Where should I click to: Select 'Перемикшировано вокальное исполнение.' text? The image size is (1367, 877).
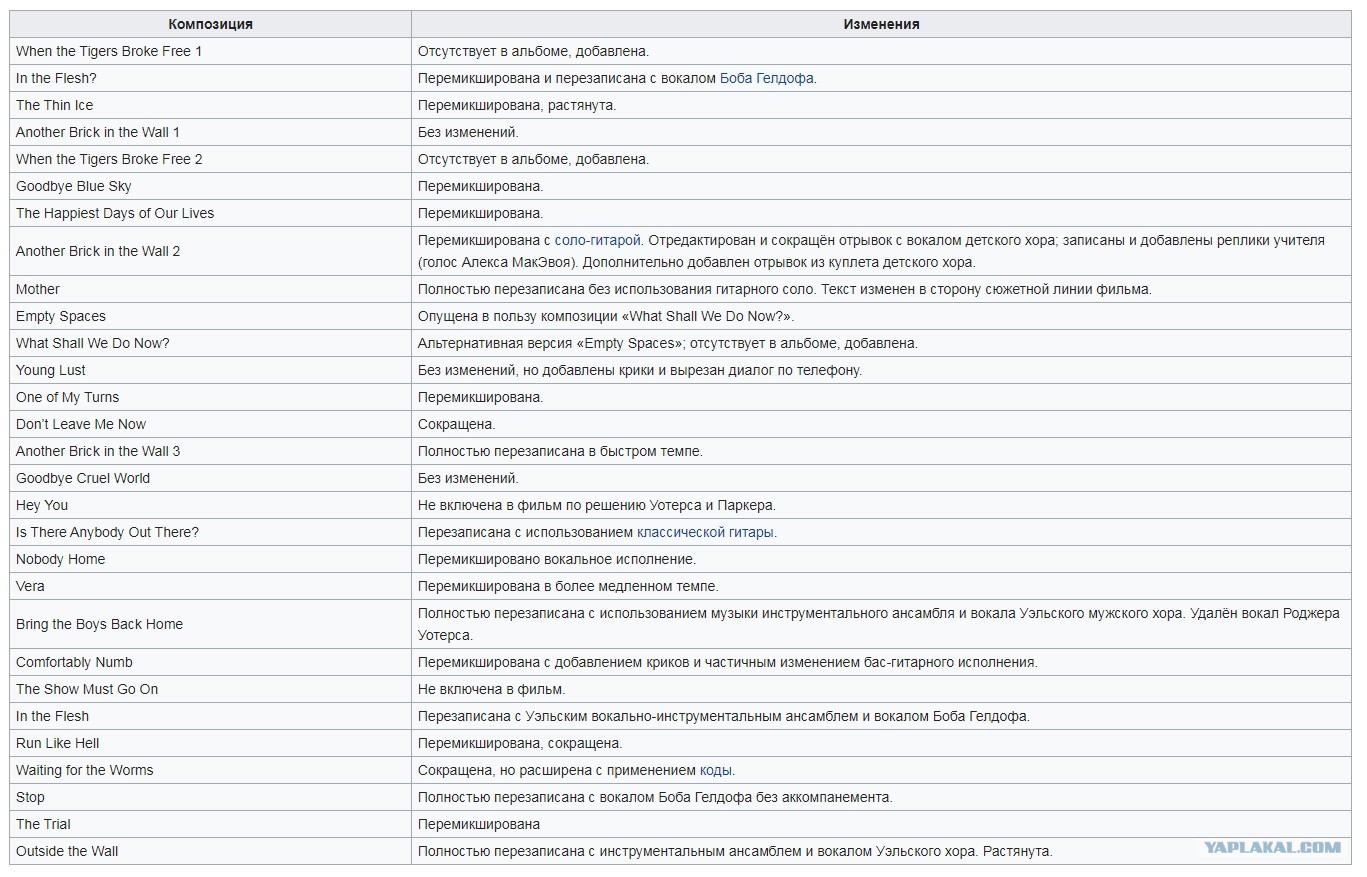tap(557, 559)
